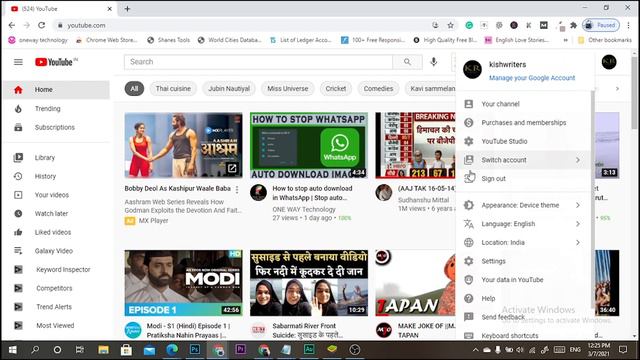Viewport: 640px width, 360px height.
Task: Click the Help question mark icon
Action: point(469,298)
